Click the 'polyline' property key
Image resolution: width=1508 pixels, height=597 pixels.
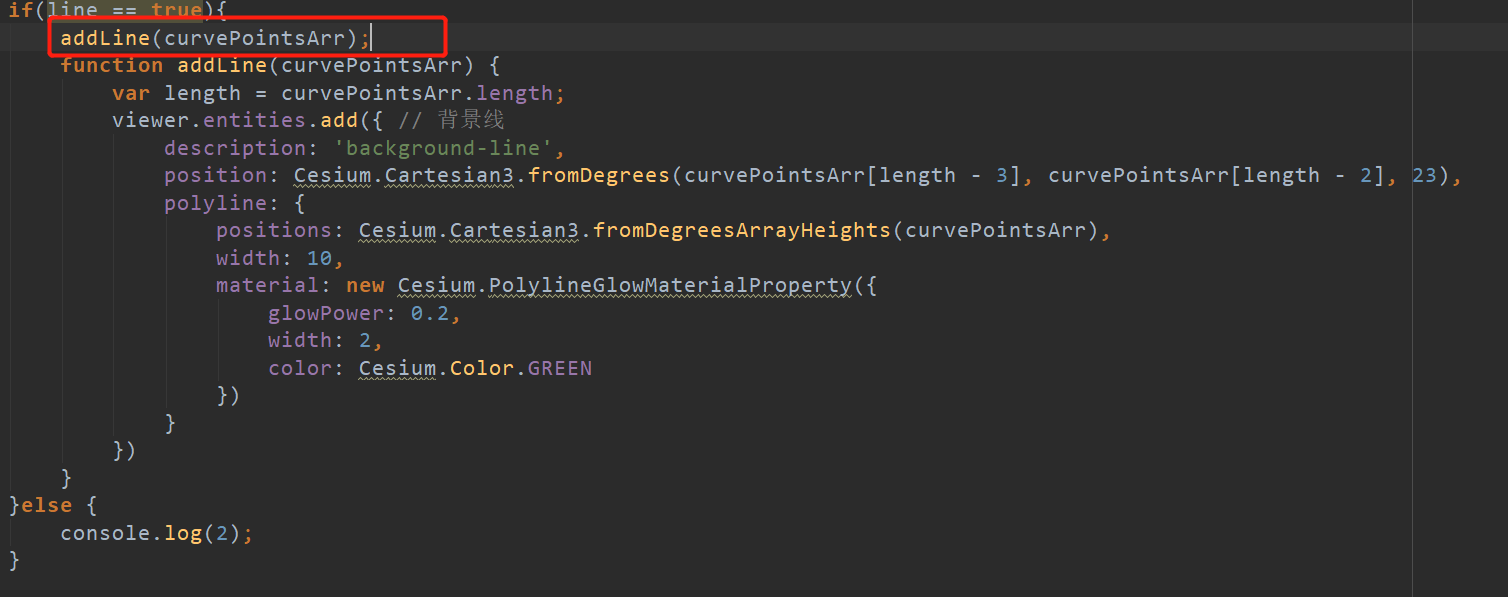click(x=216, y=203)
